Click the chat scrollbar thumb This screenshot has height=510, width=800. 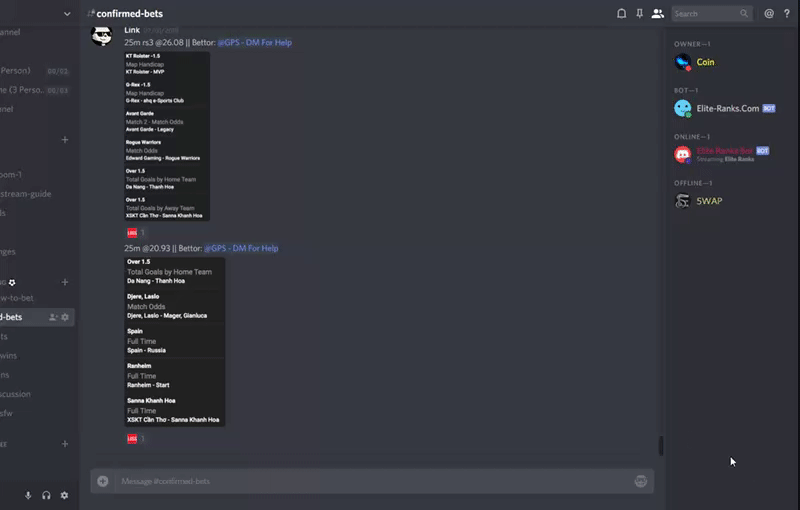point(661,446)
